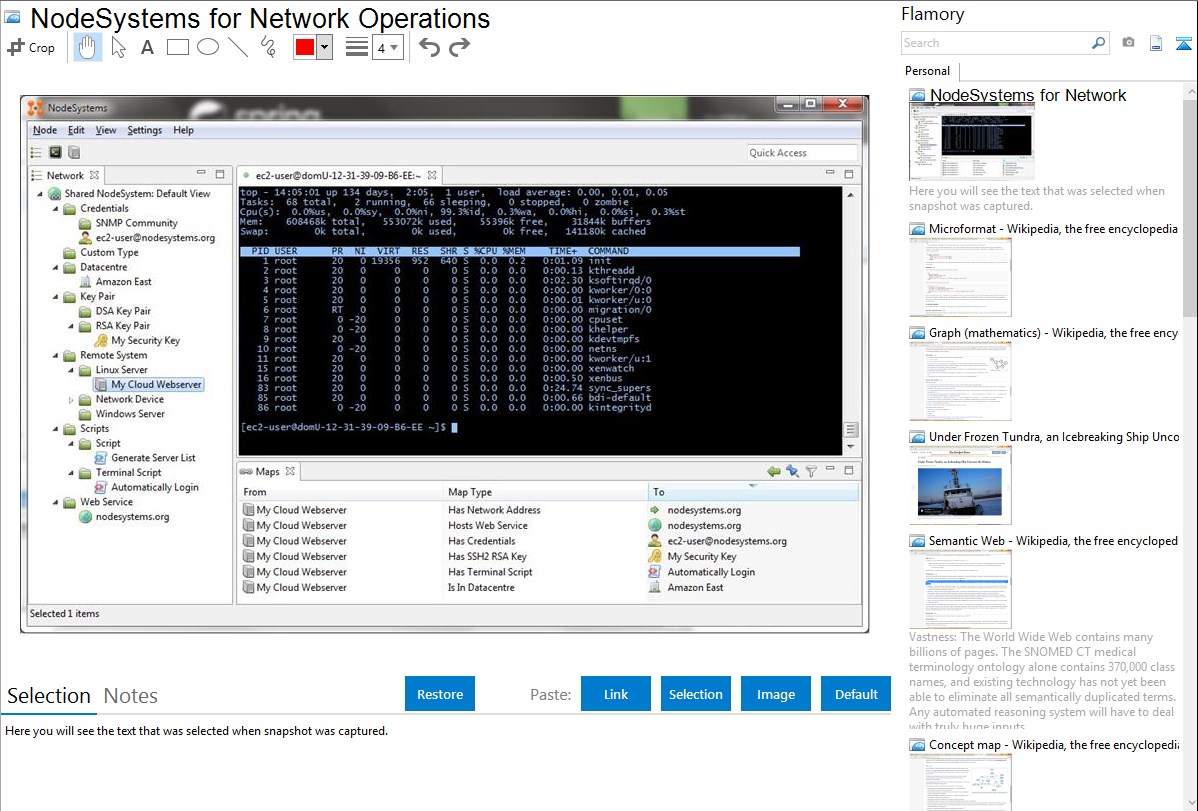
Task: Open Graph (mathematics) Wikipedia snapshot
Action: 960,381
